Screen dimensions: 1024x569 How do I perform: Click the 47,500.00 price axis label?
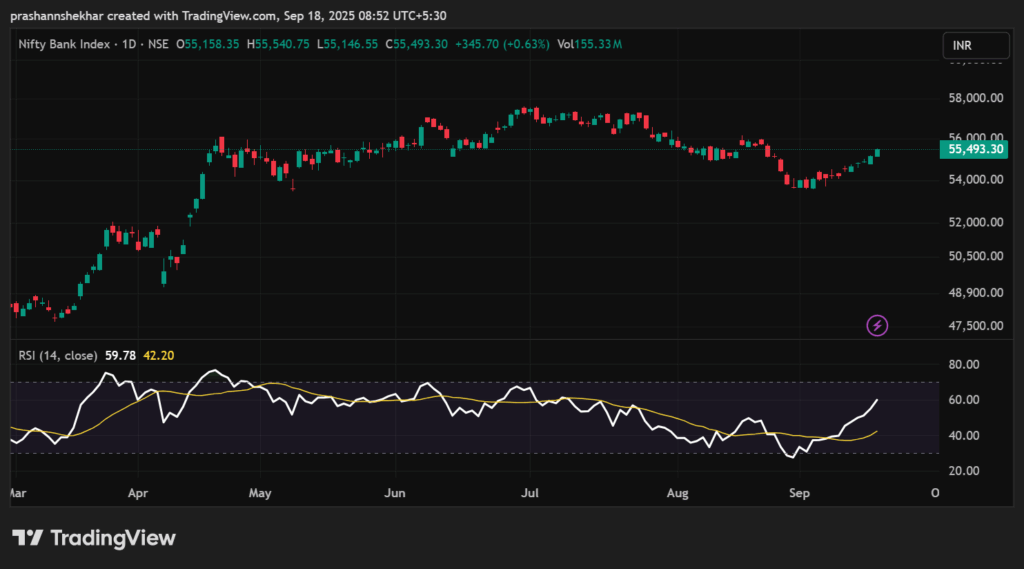(976, 326)
